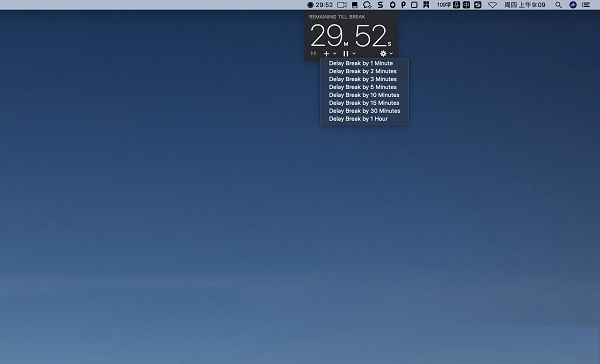Click the 52 seconds remaining digits

(370, 36)
